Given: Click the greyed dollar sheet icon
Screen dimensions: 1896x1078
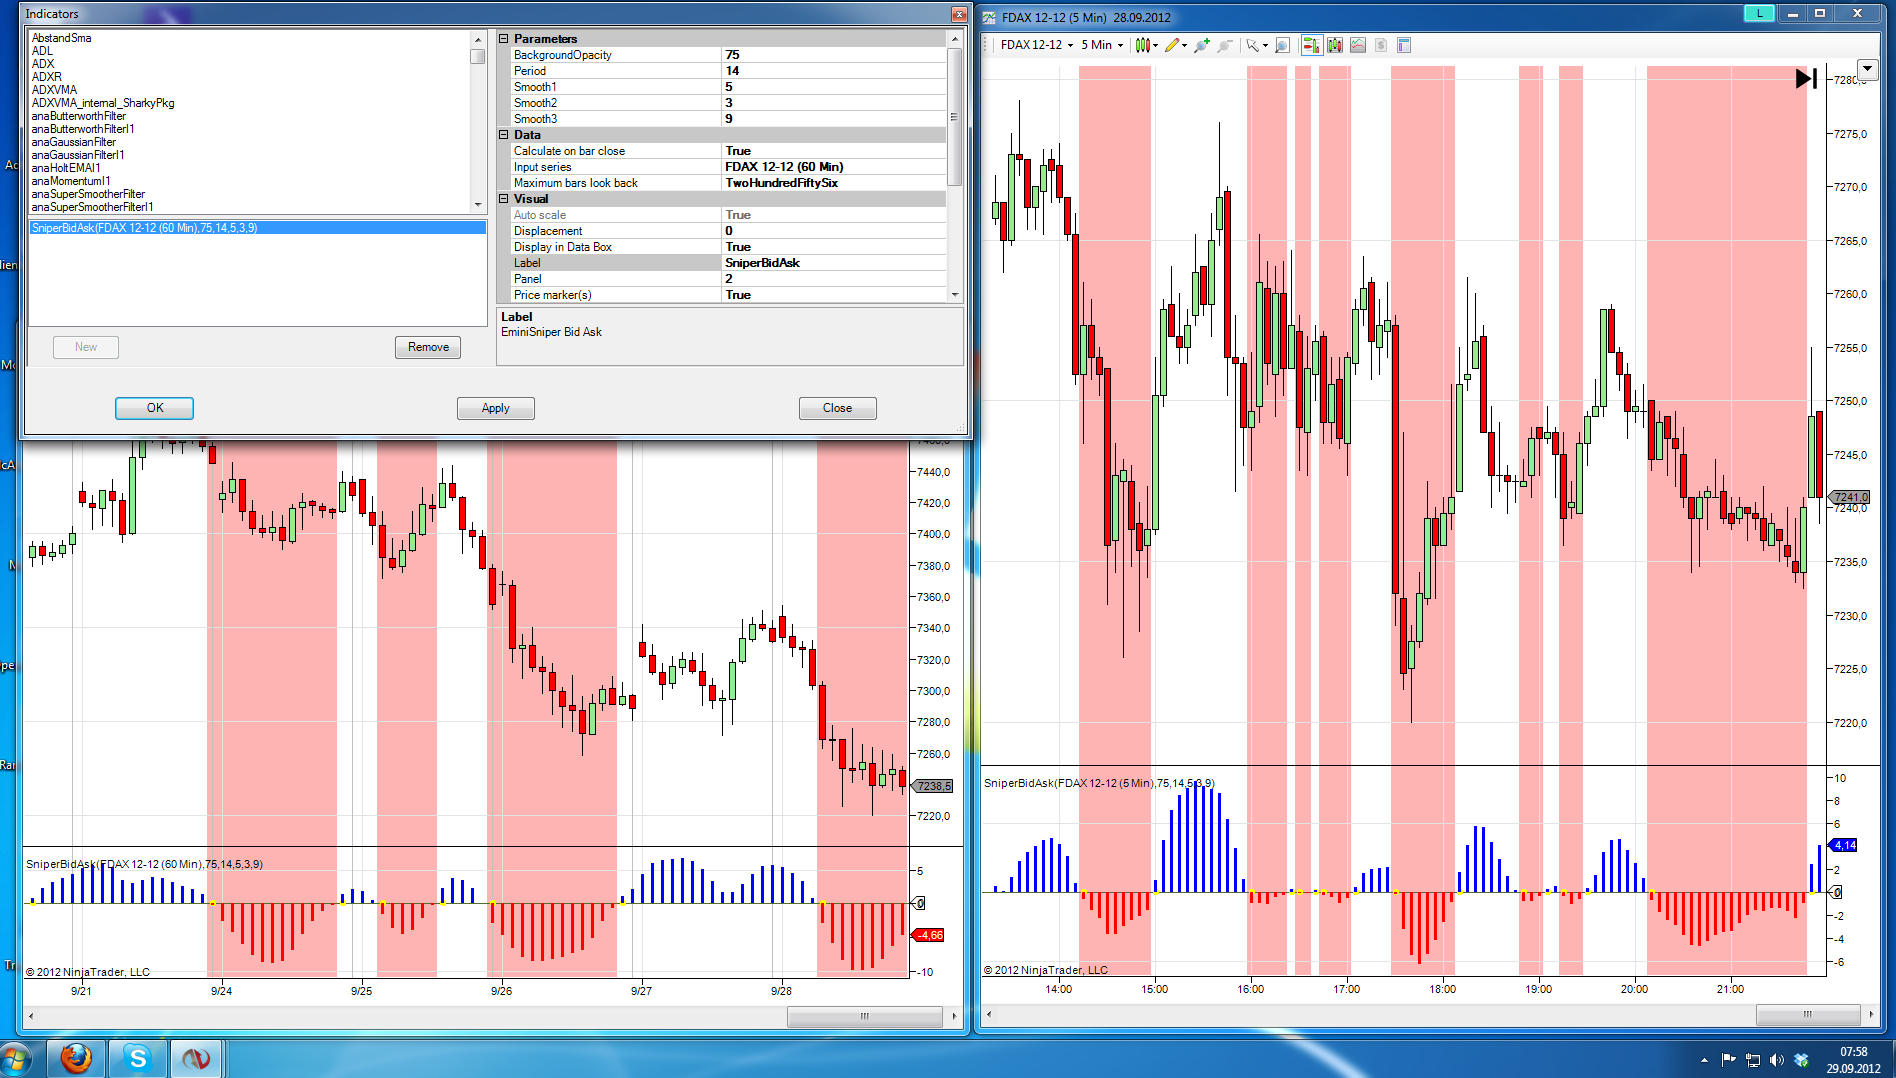Looking at the screenshot, I should pos(1380,45).
